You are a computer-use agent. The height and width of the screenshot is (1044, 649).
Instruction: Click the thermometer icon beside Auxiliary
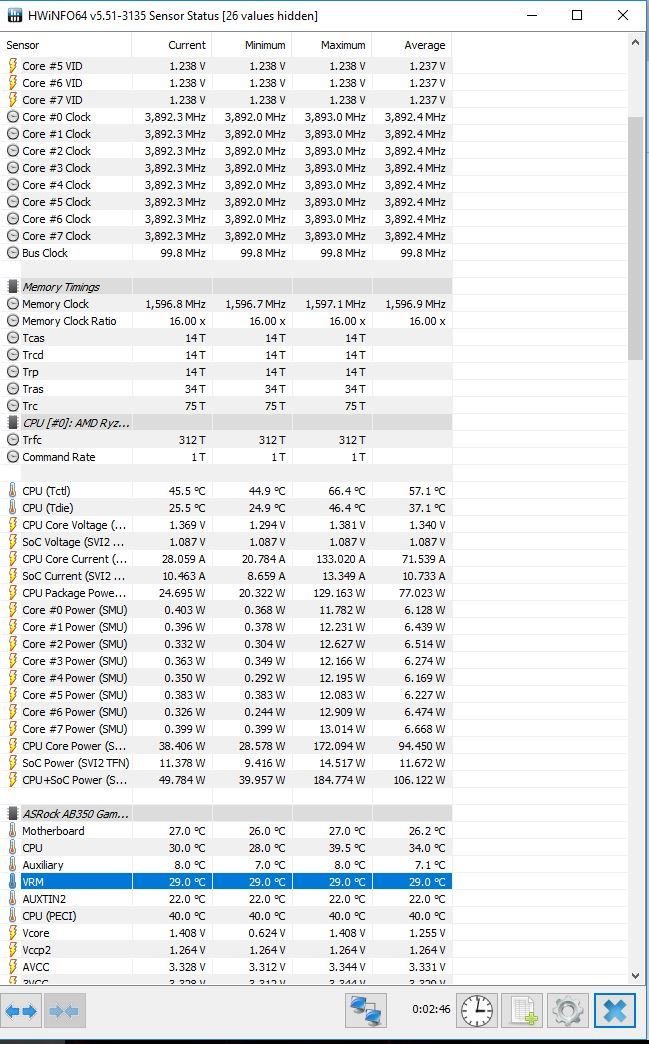(12, 865)
